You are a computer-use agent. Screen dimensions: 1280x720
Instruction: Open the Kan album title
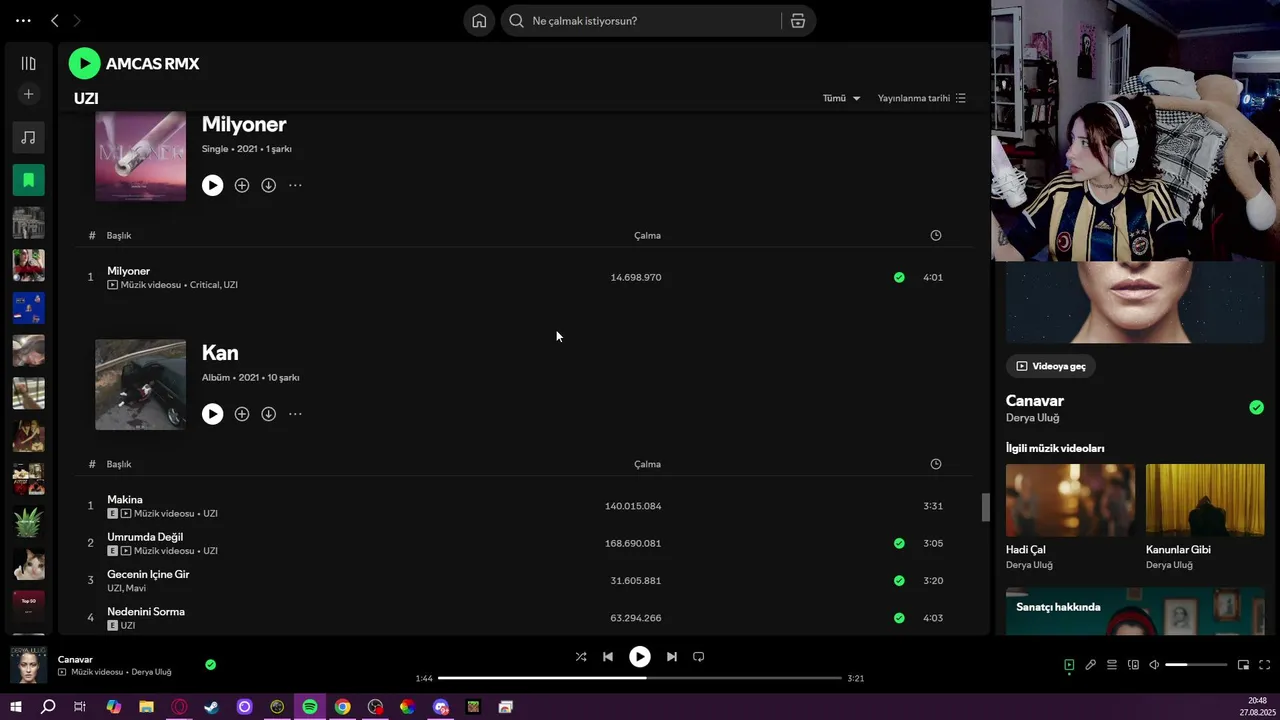point(220,353)
